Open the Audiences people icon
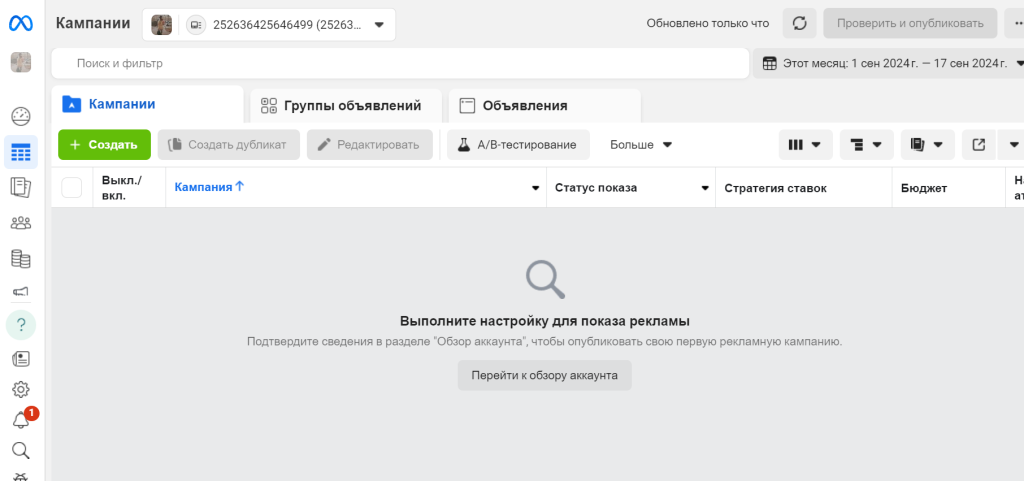Viewport: 1024px width, 481px height. tap(21, 223)
